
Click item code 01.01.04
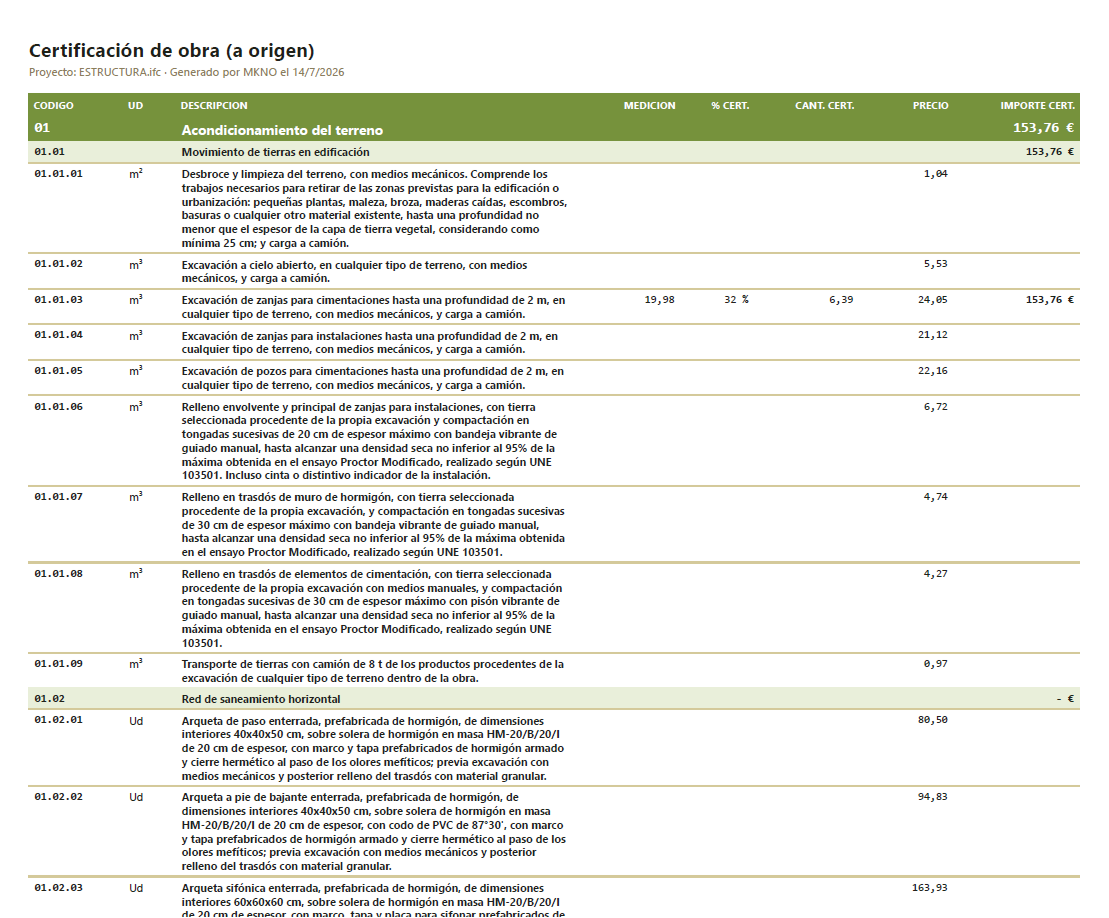[58, 335]
